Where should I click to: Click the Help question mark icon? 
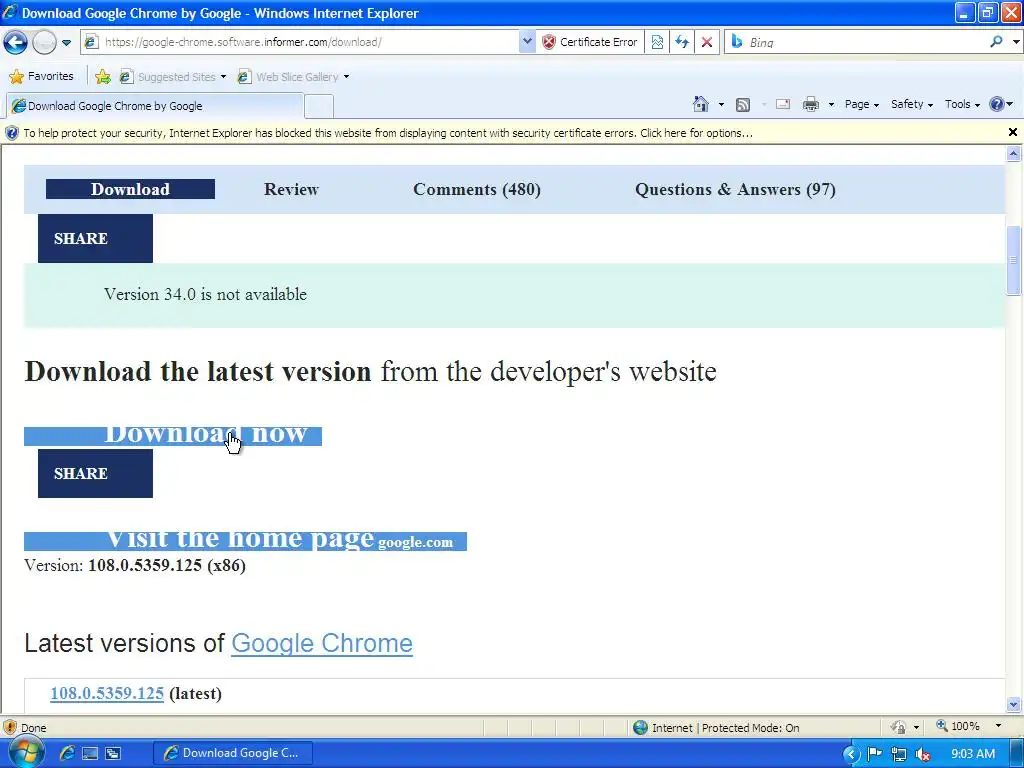pyautogui.click(x=997, y=104)
